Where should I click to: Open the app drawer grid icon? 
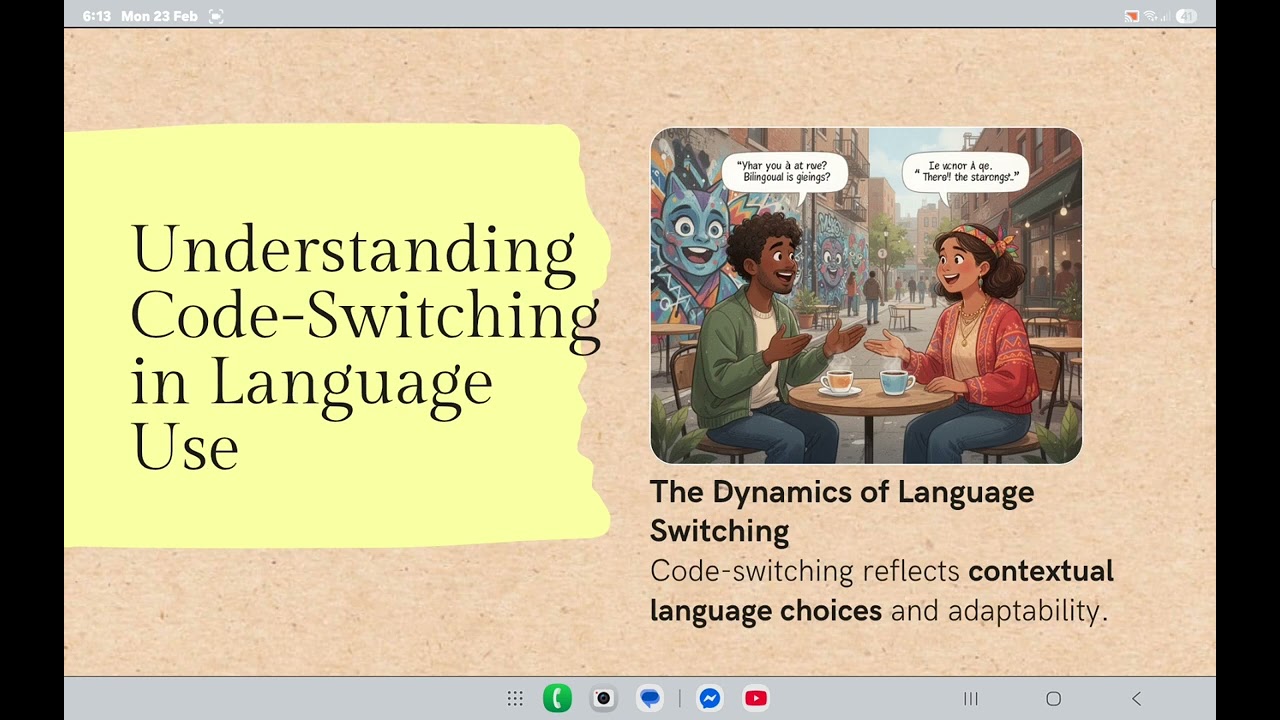[515, 699]
